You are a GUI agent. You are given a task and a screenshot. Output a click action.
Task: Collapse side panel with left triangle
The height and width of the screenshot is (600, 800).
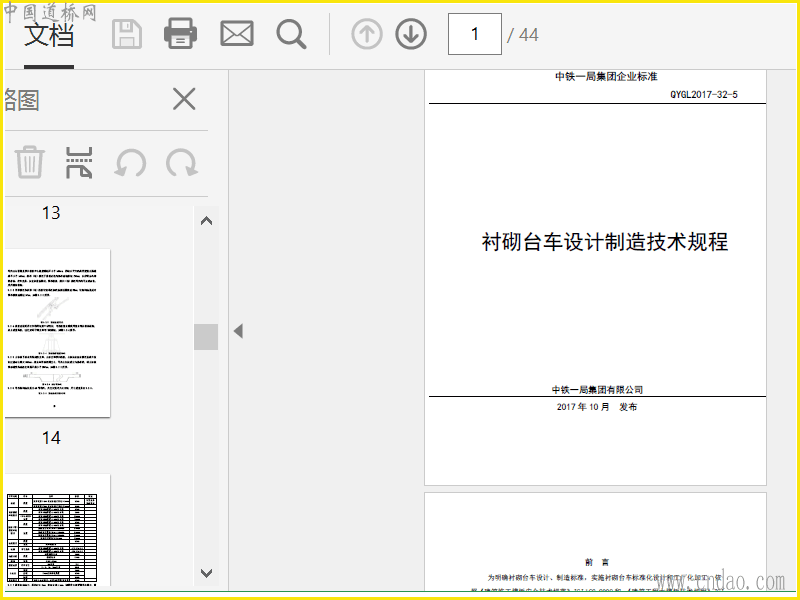(238, 331)
